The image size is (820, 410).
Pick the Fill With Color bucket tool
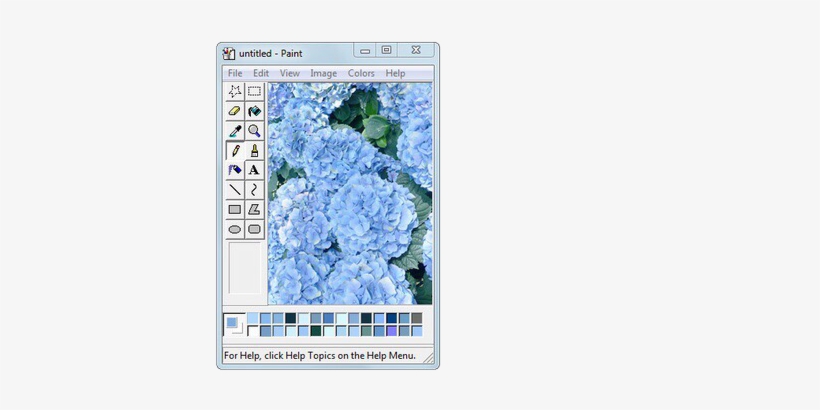[254, 111]
